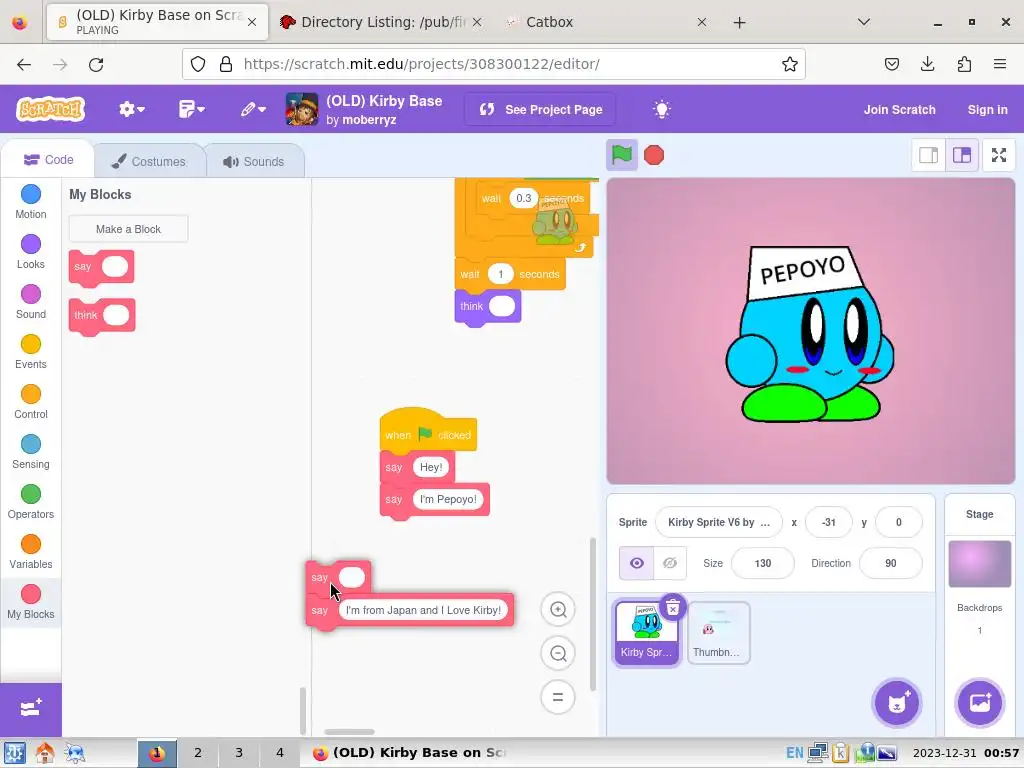Open the Tutorials lightbulb icon
The width and height of the screenshot is (1024, 768).
pos(662,109)
